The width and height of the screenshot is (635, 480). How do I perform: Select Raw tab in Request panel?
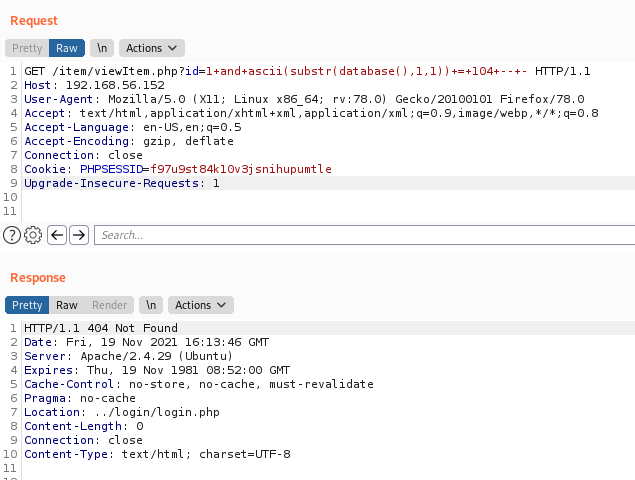[67, 48]
